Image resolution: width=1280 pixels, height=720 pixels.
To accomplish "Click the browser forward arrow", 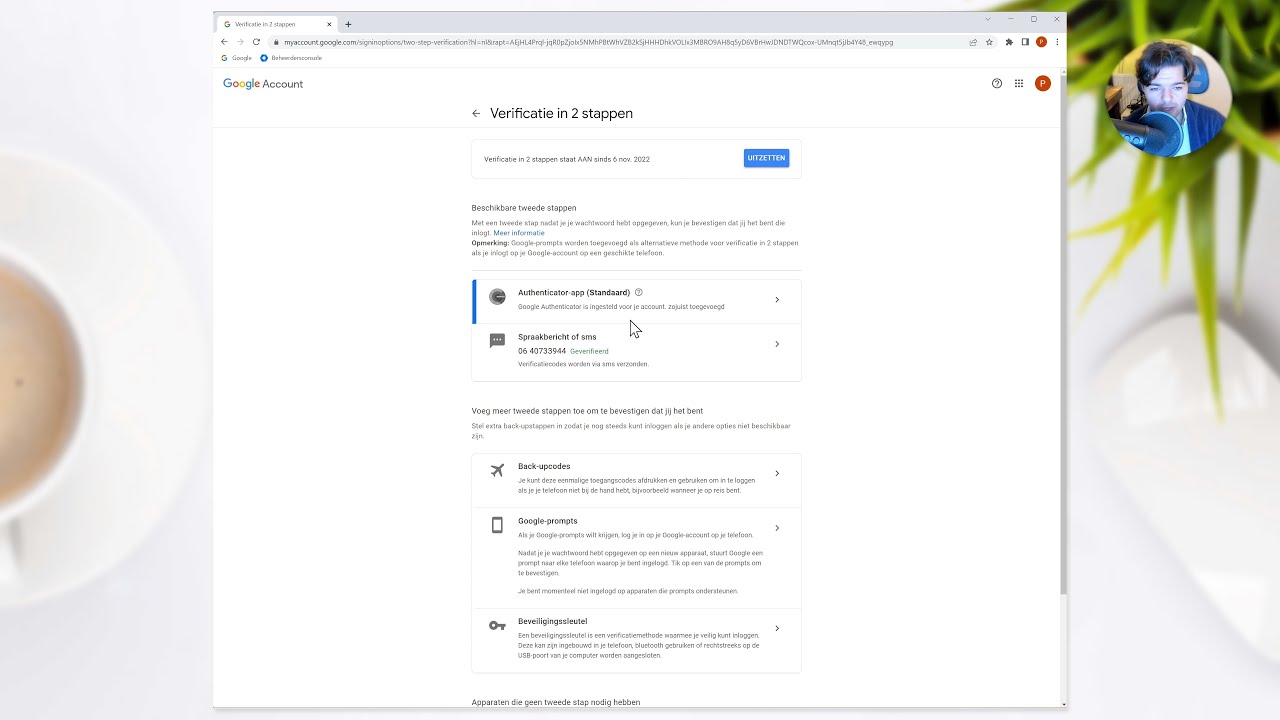I will pyautogui.click(x=240, y=42).
